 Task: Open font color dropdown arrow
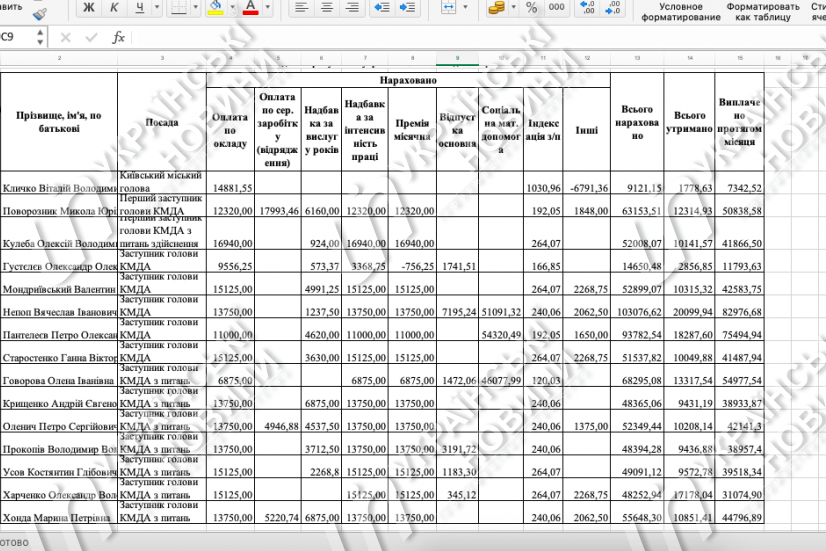268,7
